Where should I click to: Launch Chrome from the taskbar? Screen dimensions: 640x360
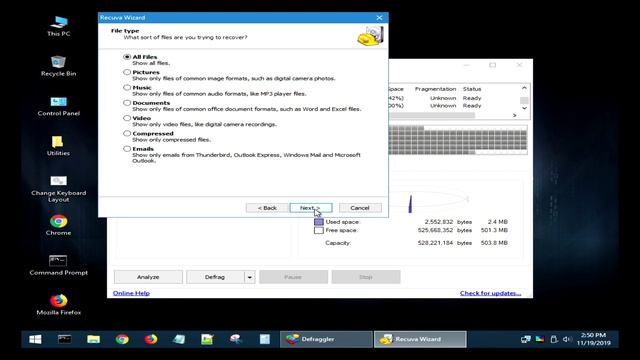(x=122, y=339)
